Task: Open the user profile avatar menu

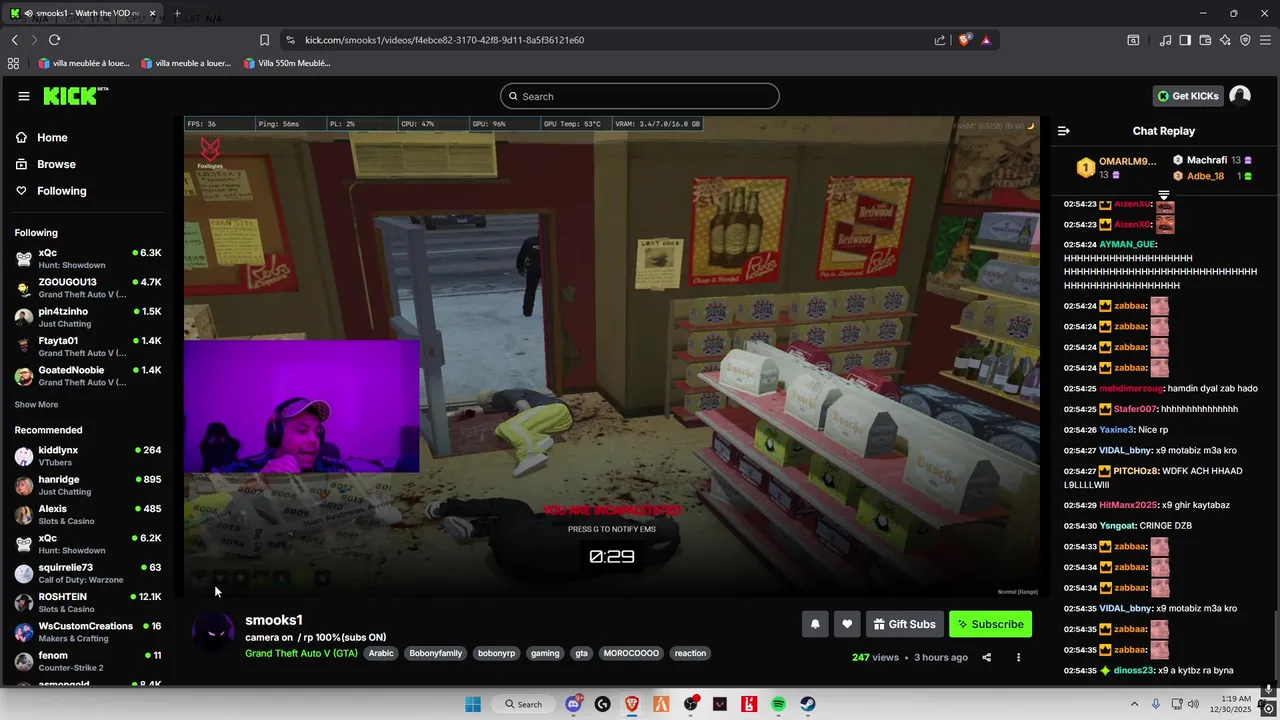Action: coord(1240,96)
